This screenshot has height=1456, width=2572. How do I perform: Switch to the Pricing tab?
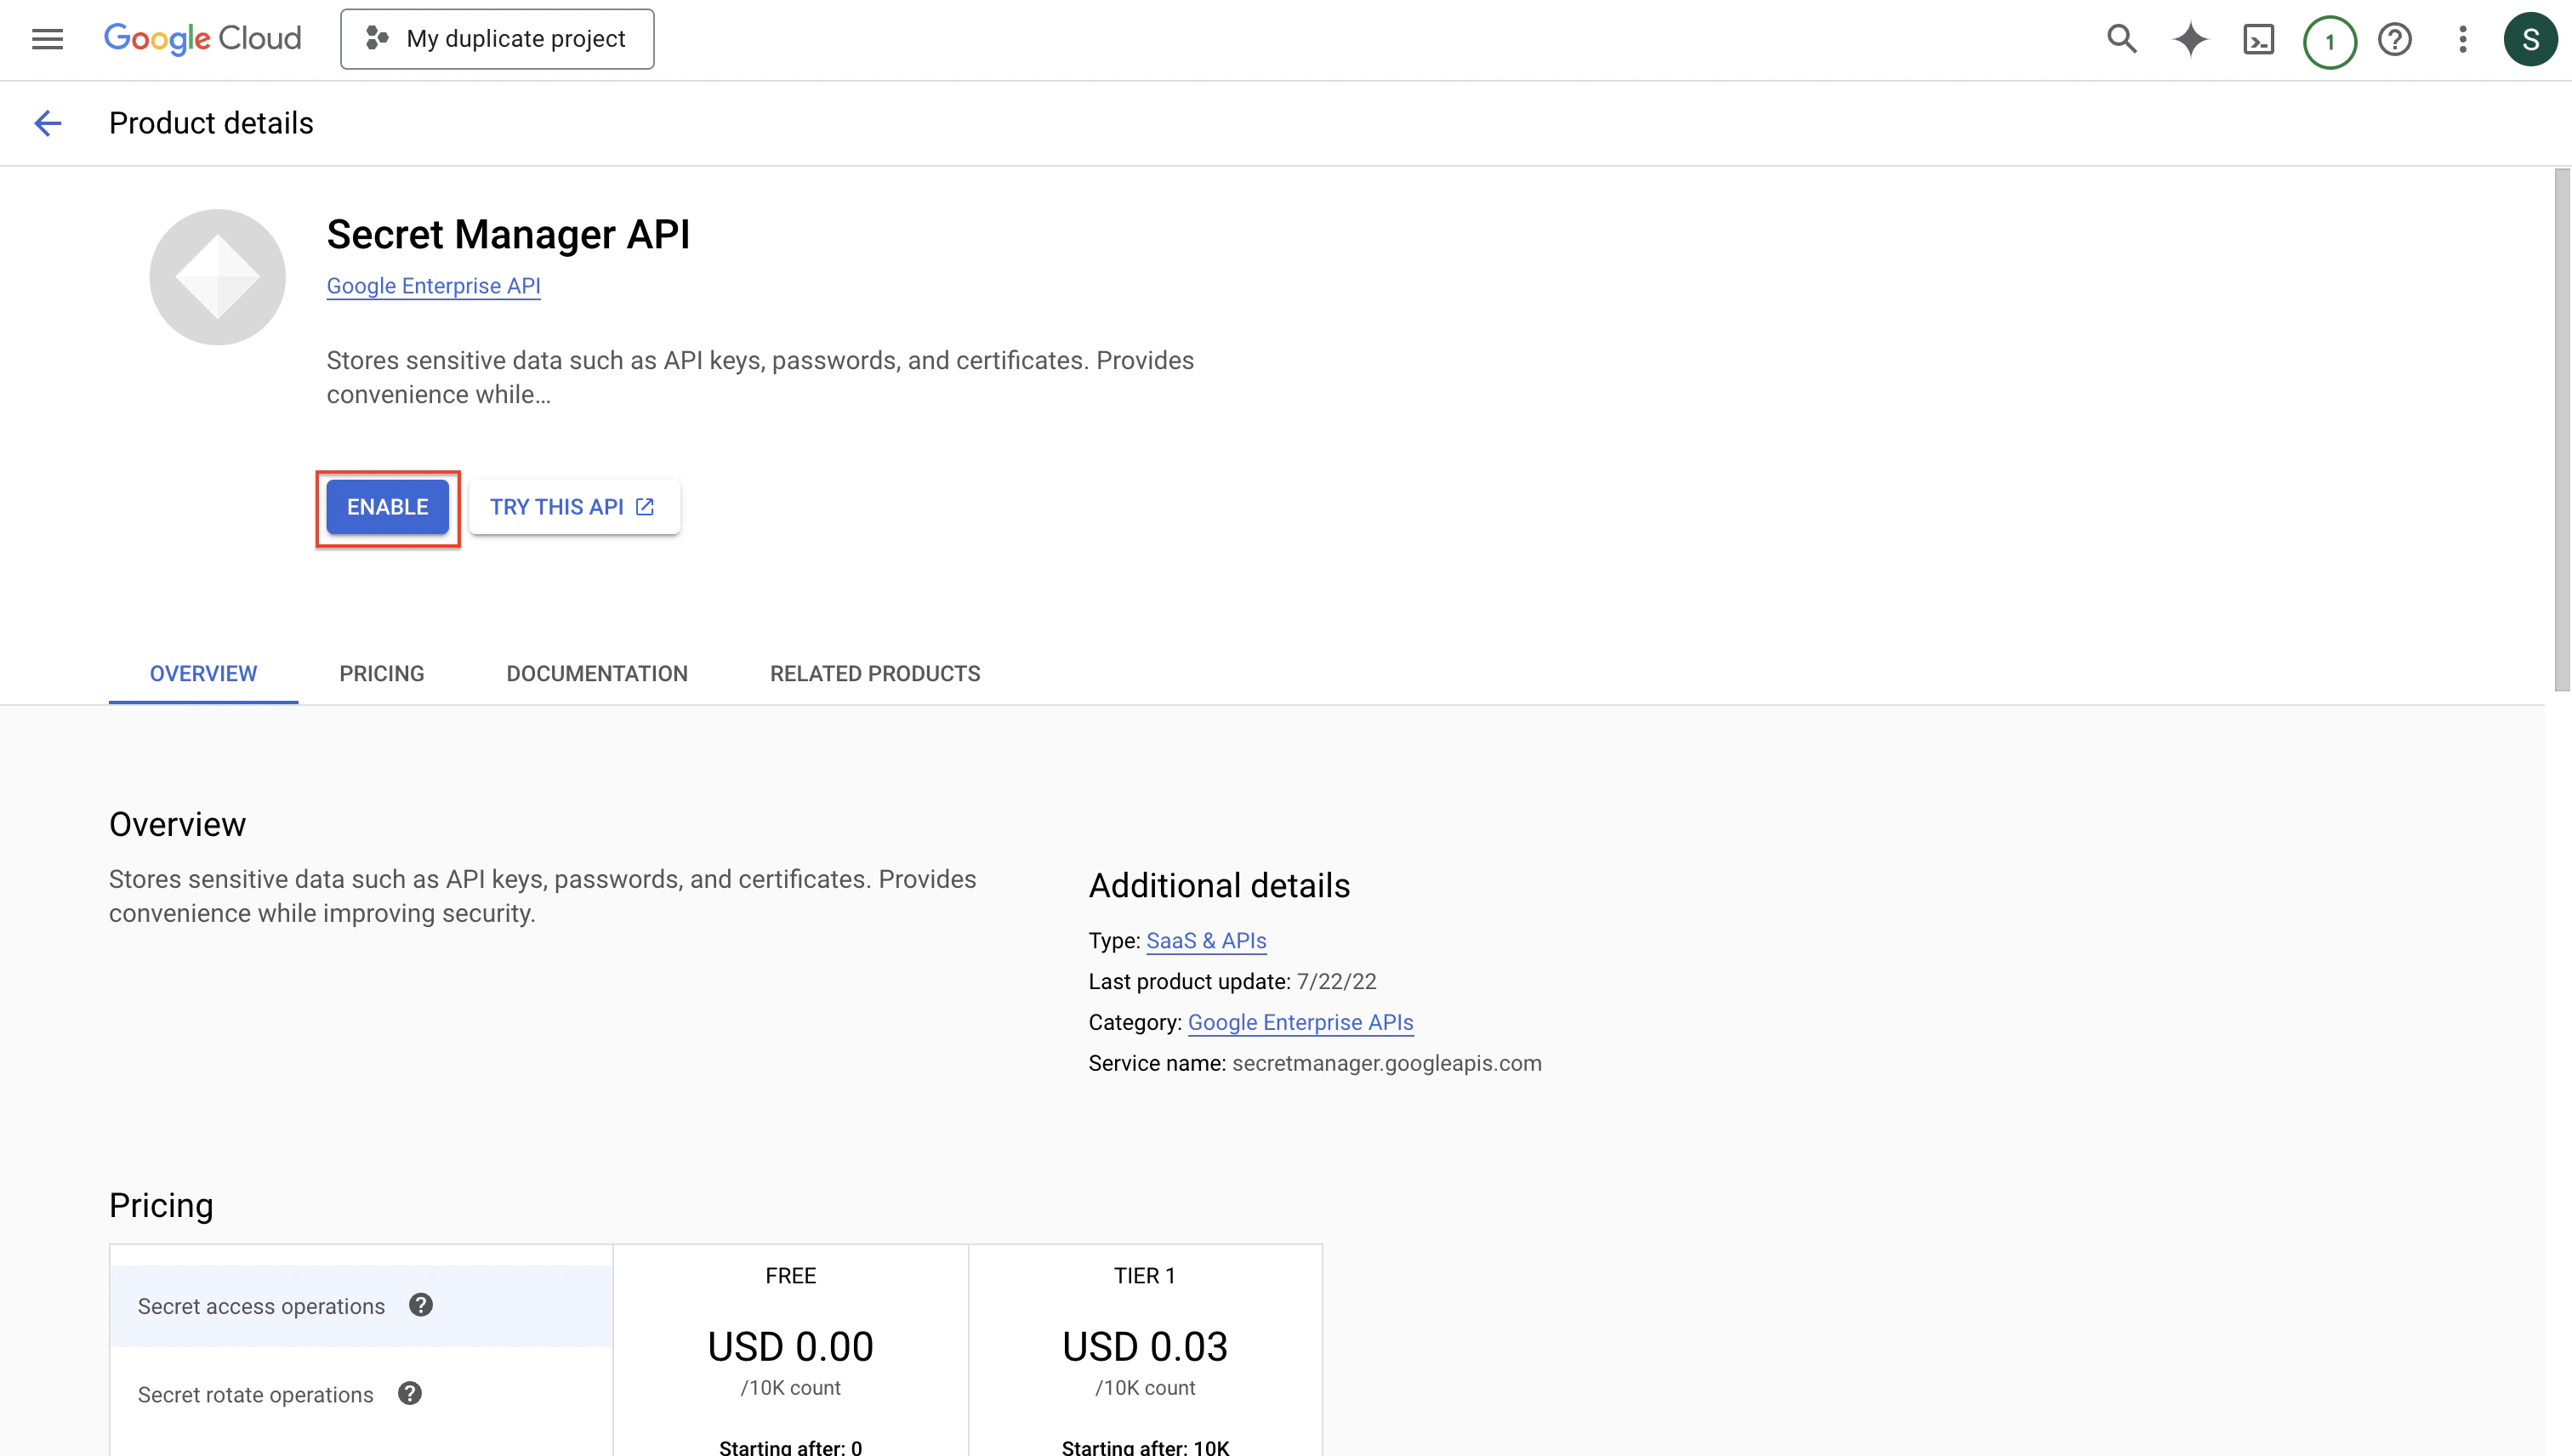[382, 674]
